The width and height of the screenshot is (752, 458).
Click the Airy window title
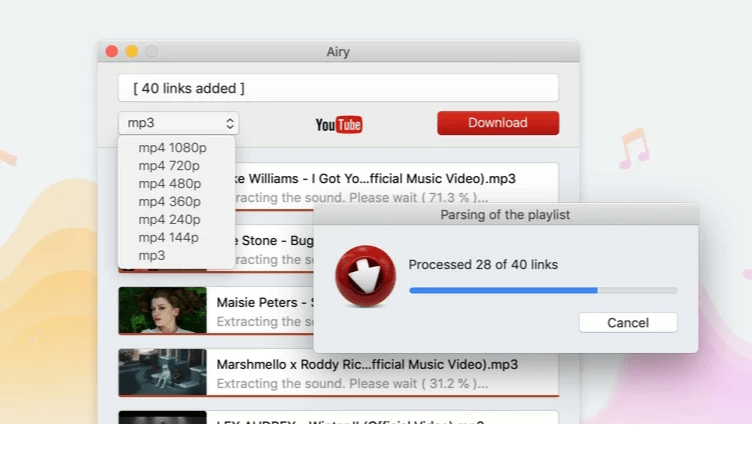[338, 51]
